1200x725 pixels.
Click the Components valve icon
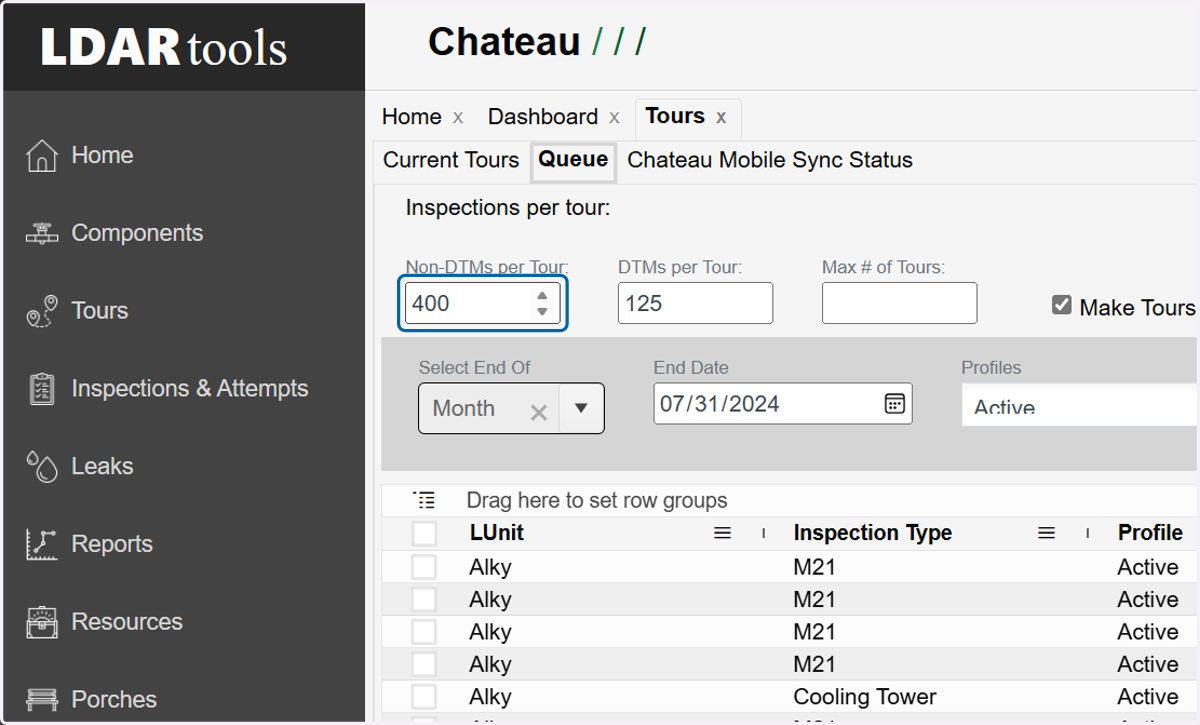click(41, 234)
